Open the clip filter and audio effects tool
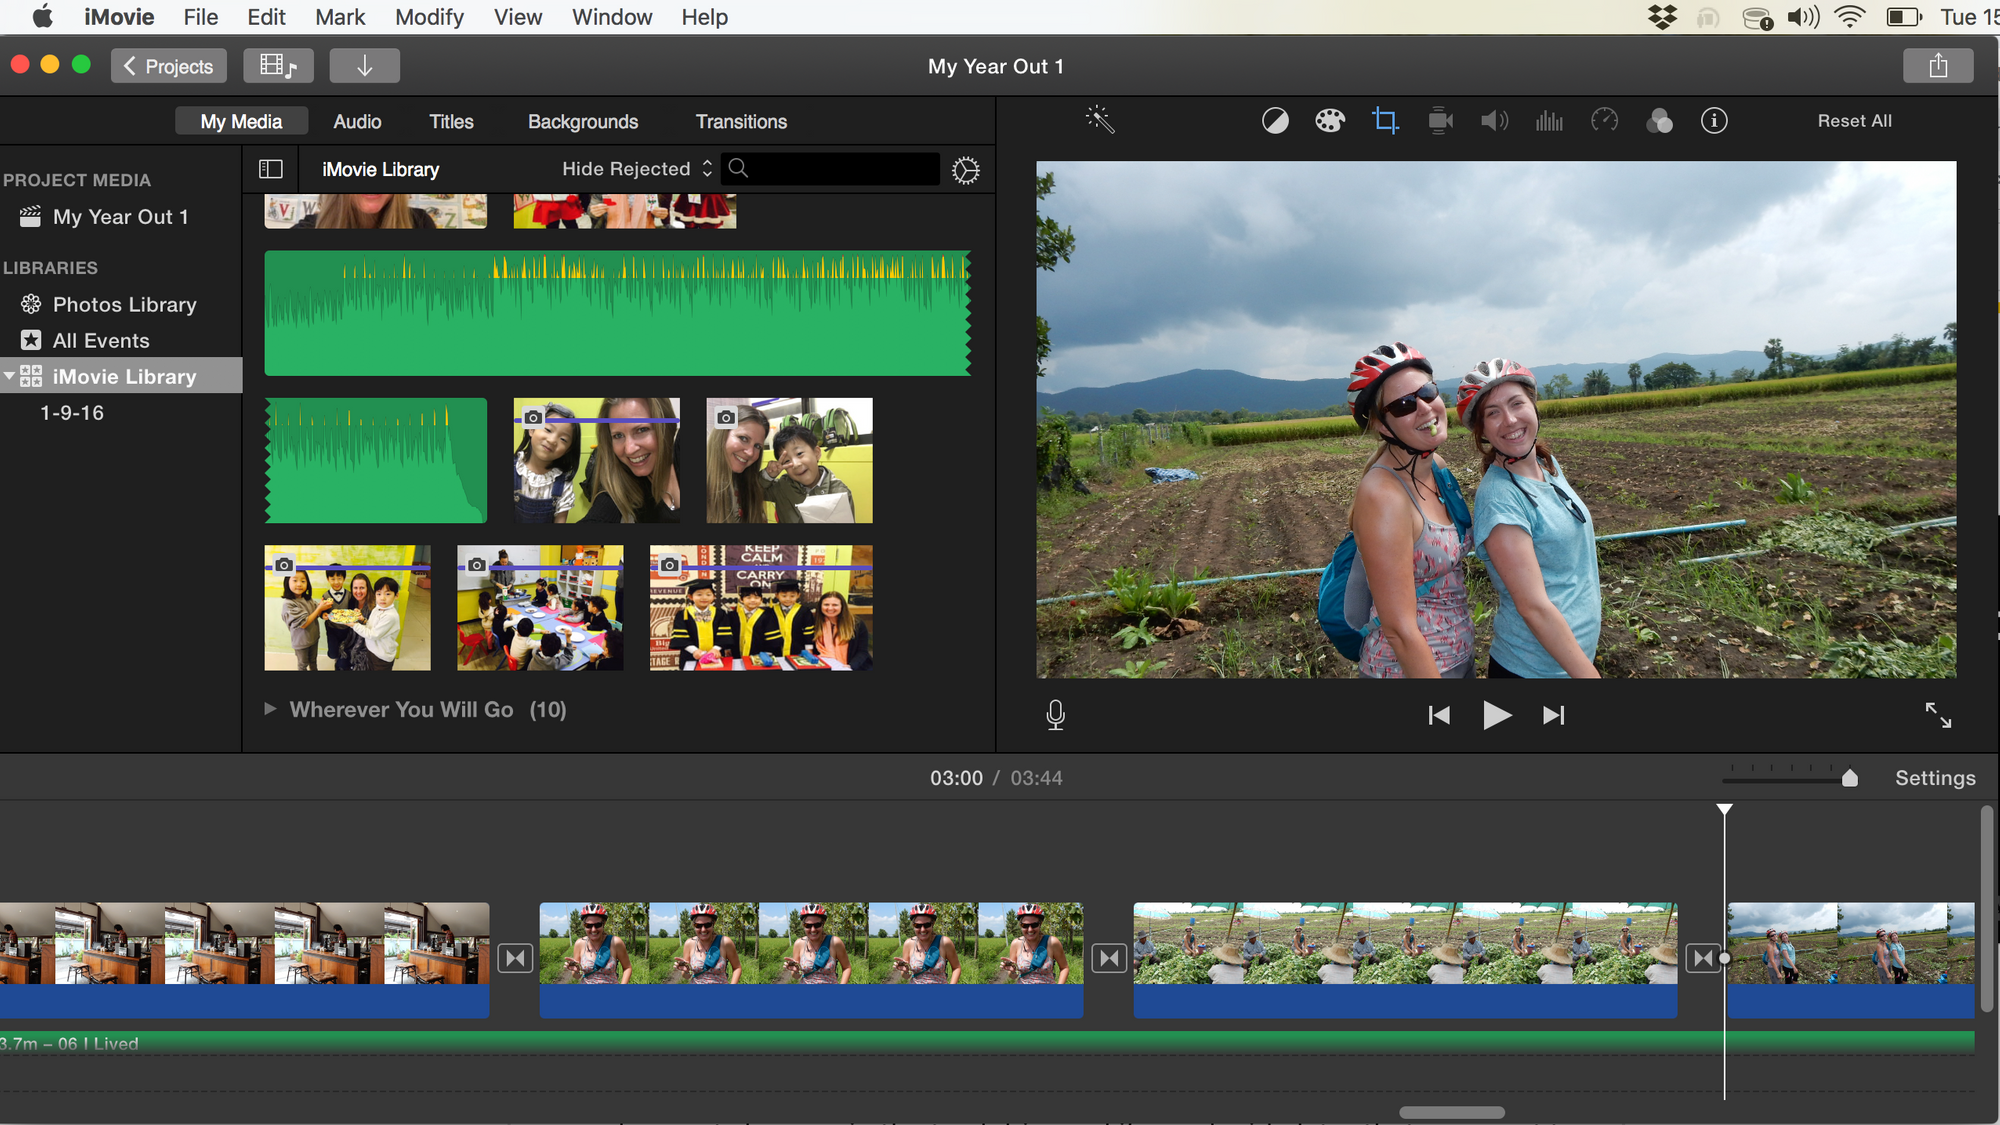 click(1659, 121)
